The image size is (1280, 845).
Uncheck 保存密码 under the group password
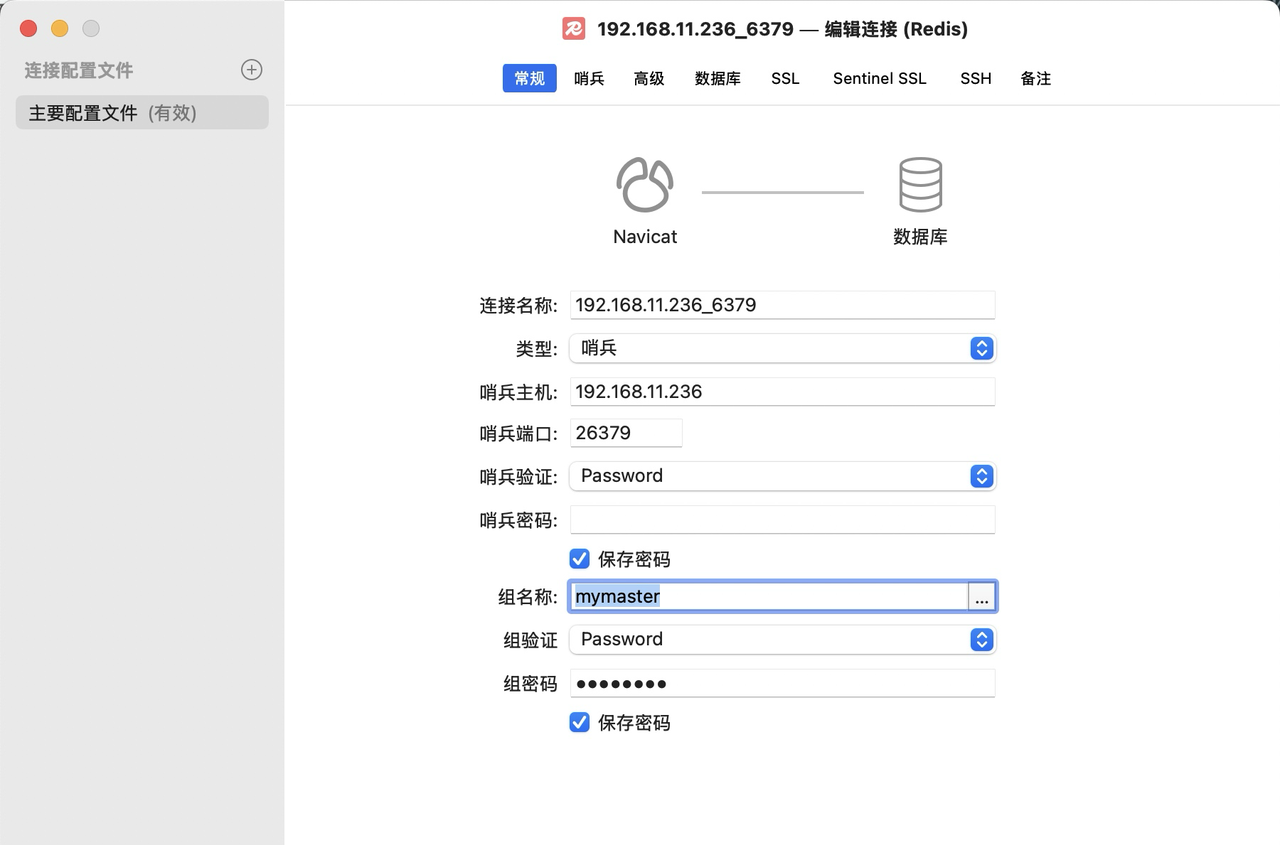pos(579,722)
